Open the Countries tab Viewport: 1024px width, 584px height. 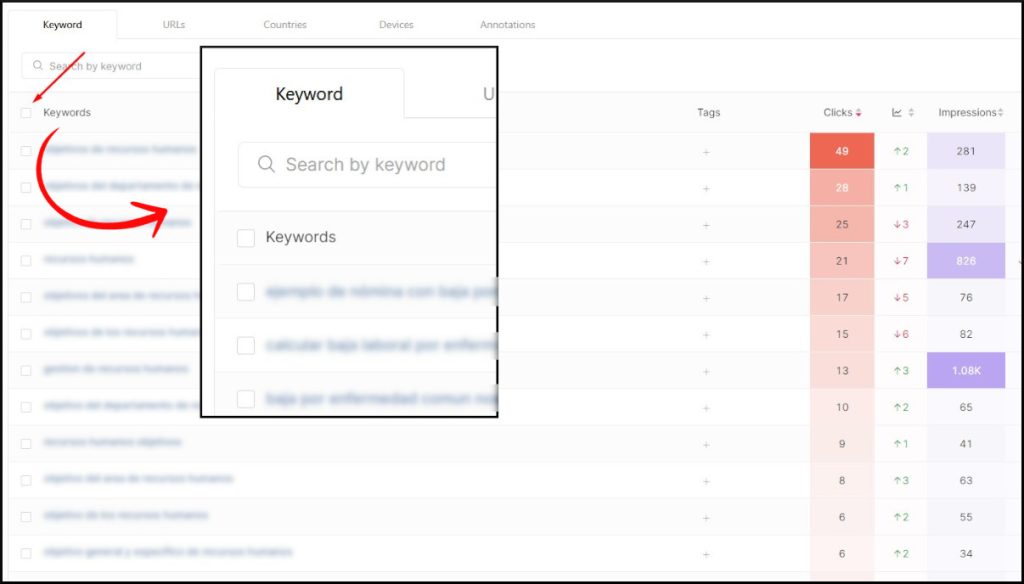click(284, 25)
